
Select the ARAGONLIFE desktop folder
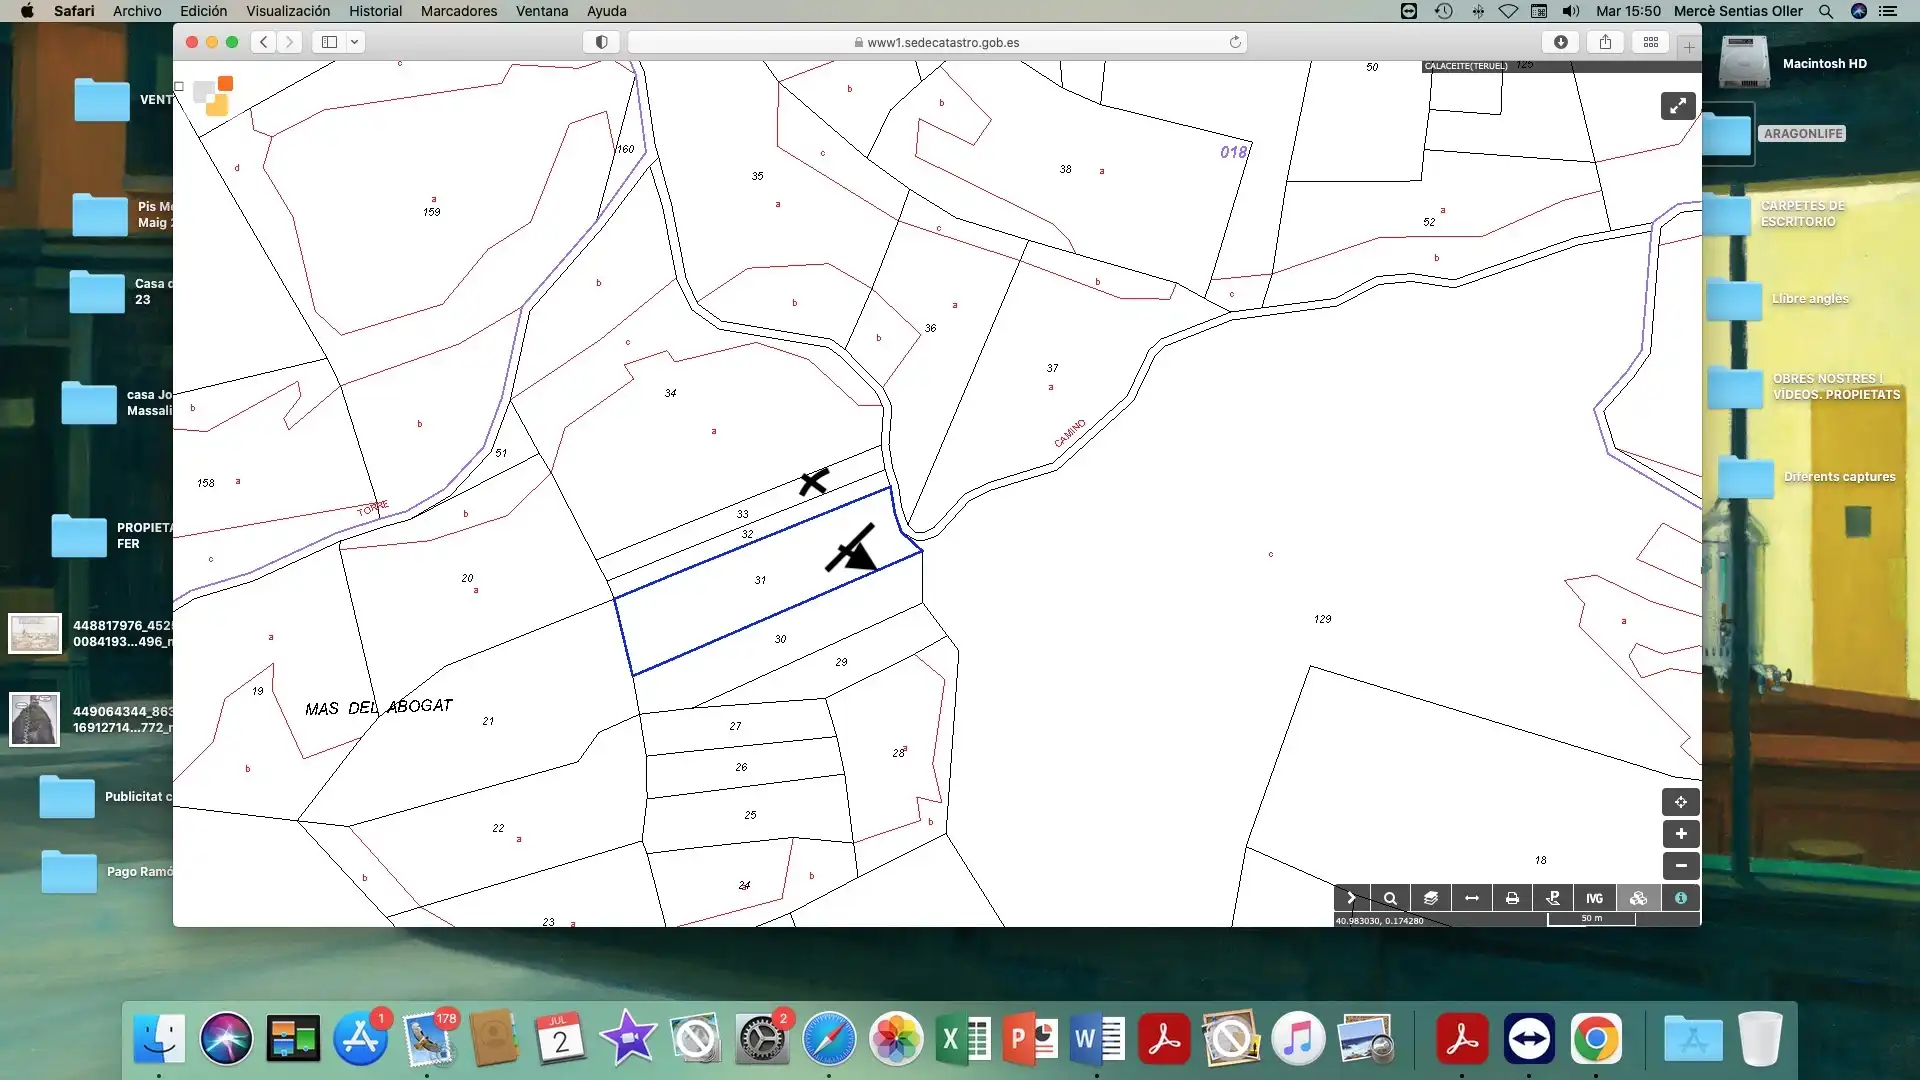[1730, 133]
